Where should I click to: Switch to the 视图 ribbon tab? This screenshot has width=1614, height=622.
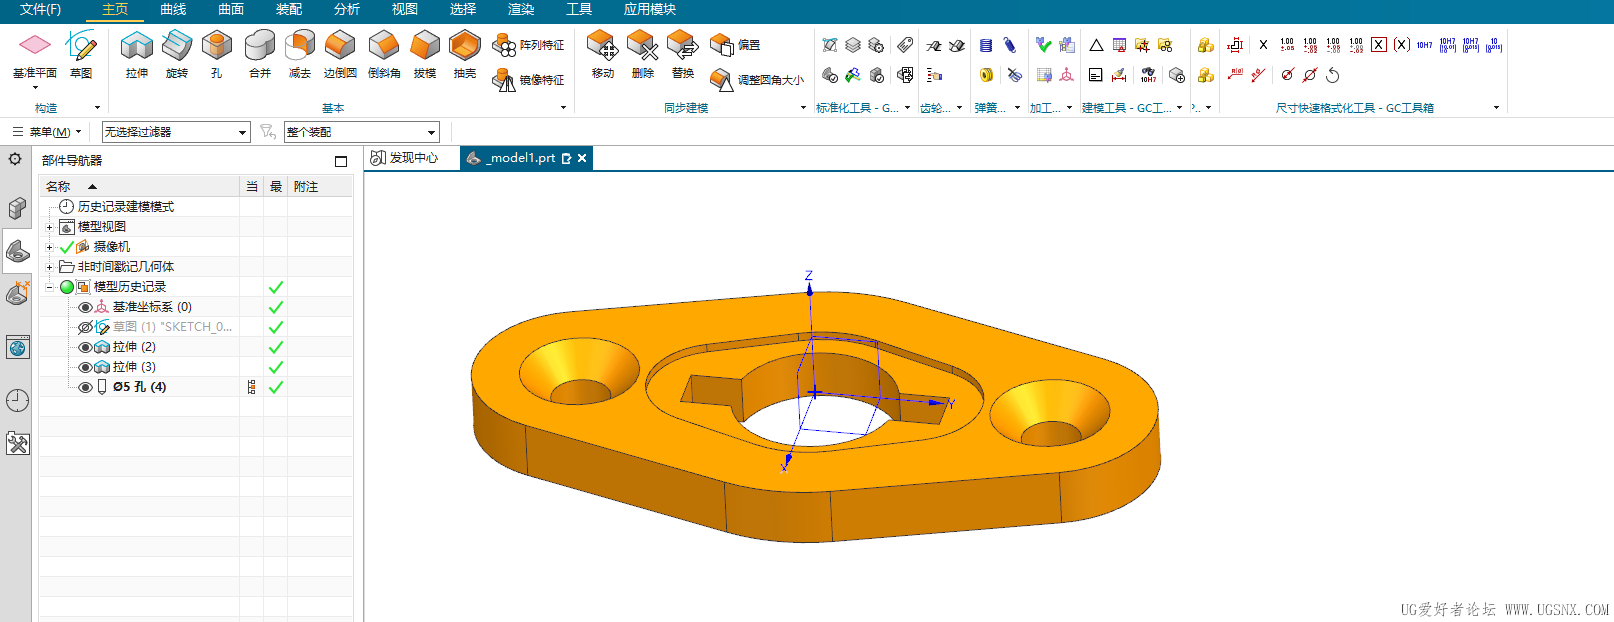tap(405, 9)
